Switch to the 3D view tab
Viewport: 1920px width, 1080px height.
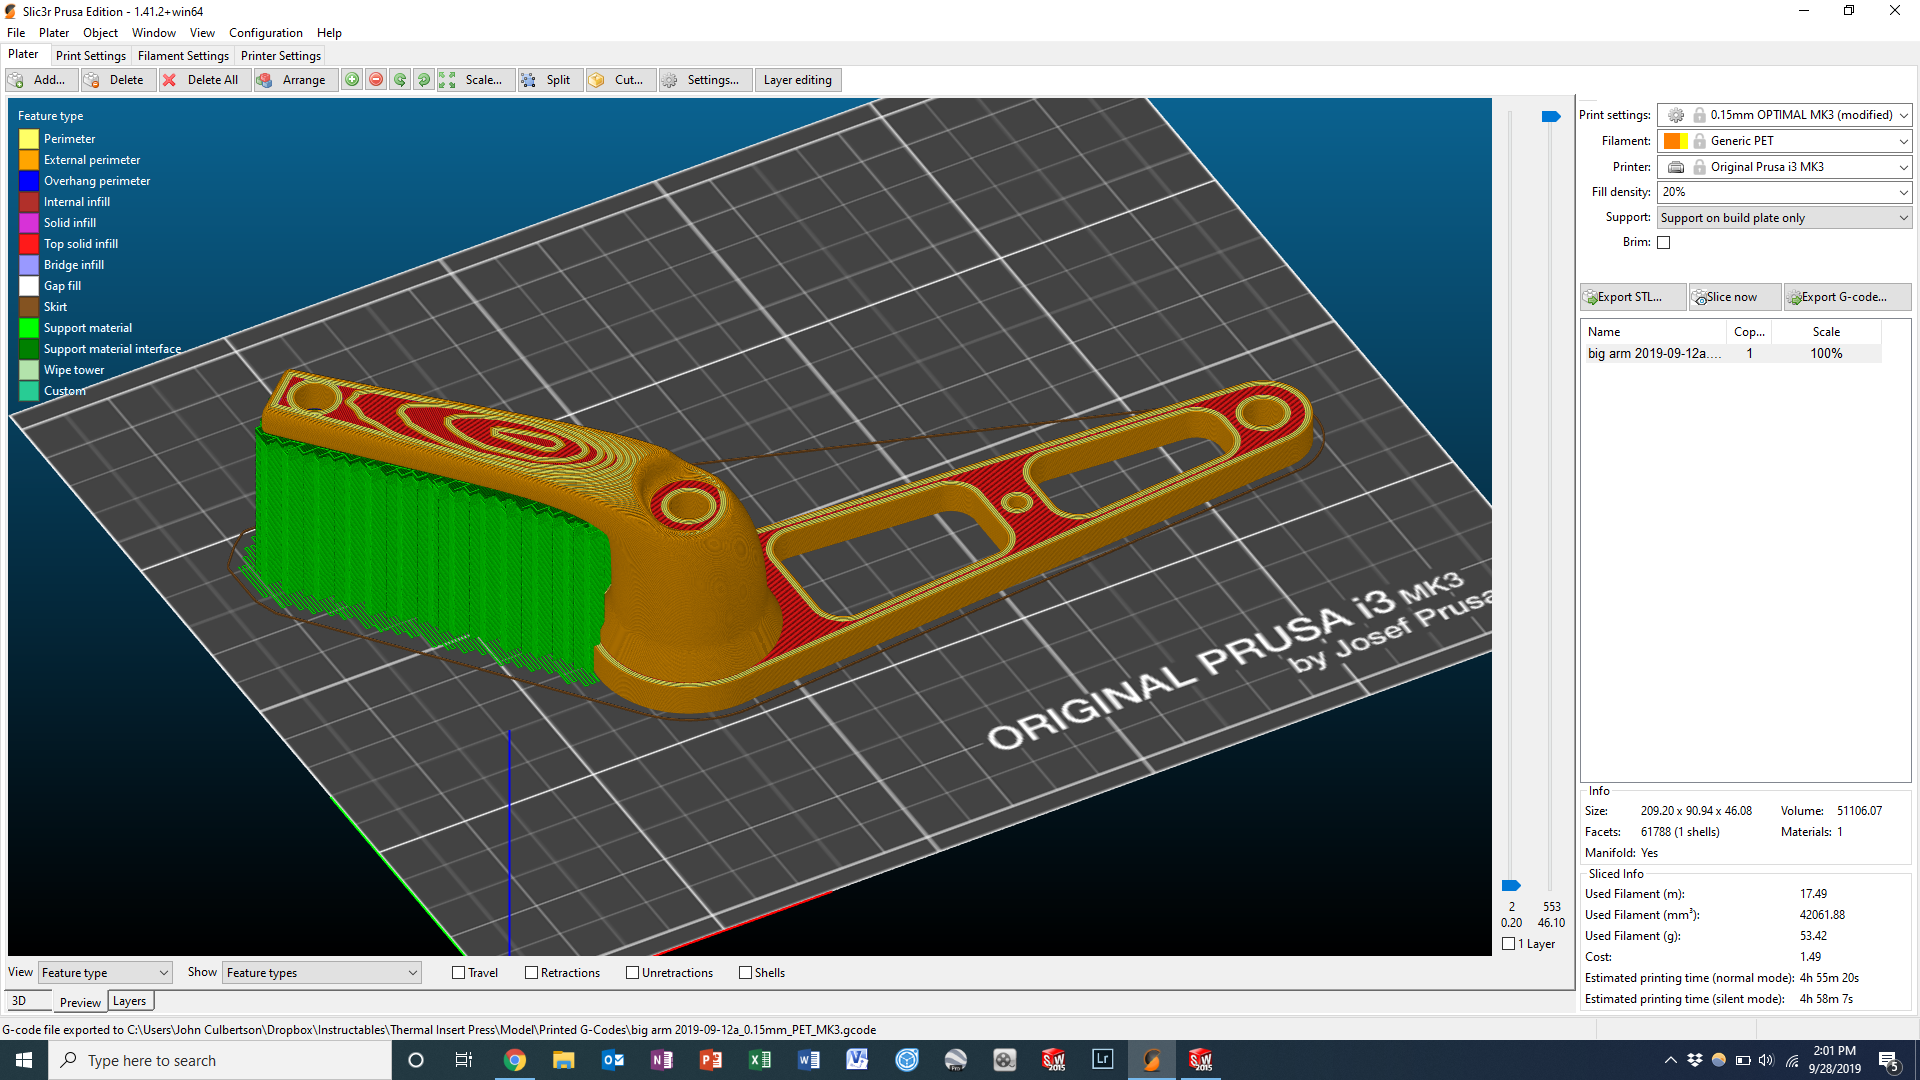[28, 1001]
